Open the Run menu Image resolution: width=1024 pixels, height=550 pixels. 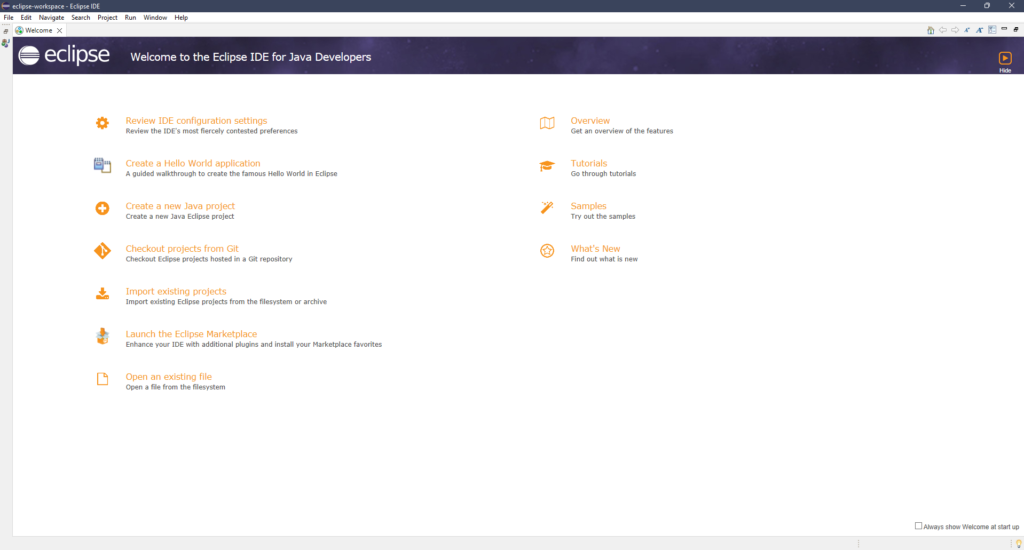point(130,18)
